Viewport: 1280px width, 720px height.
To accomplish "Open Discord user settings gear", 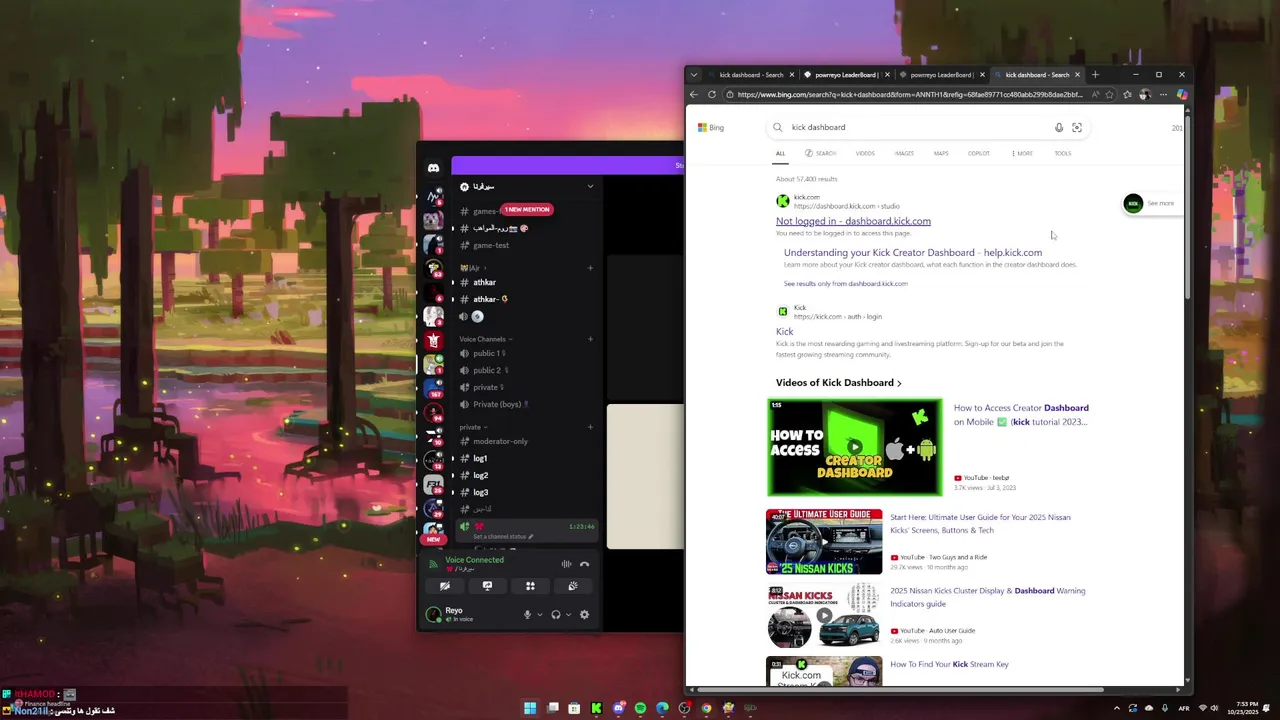I will (584, 615).
